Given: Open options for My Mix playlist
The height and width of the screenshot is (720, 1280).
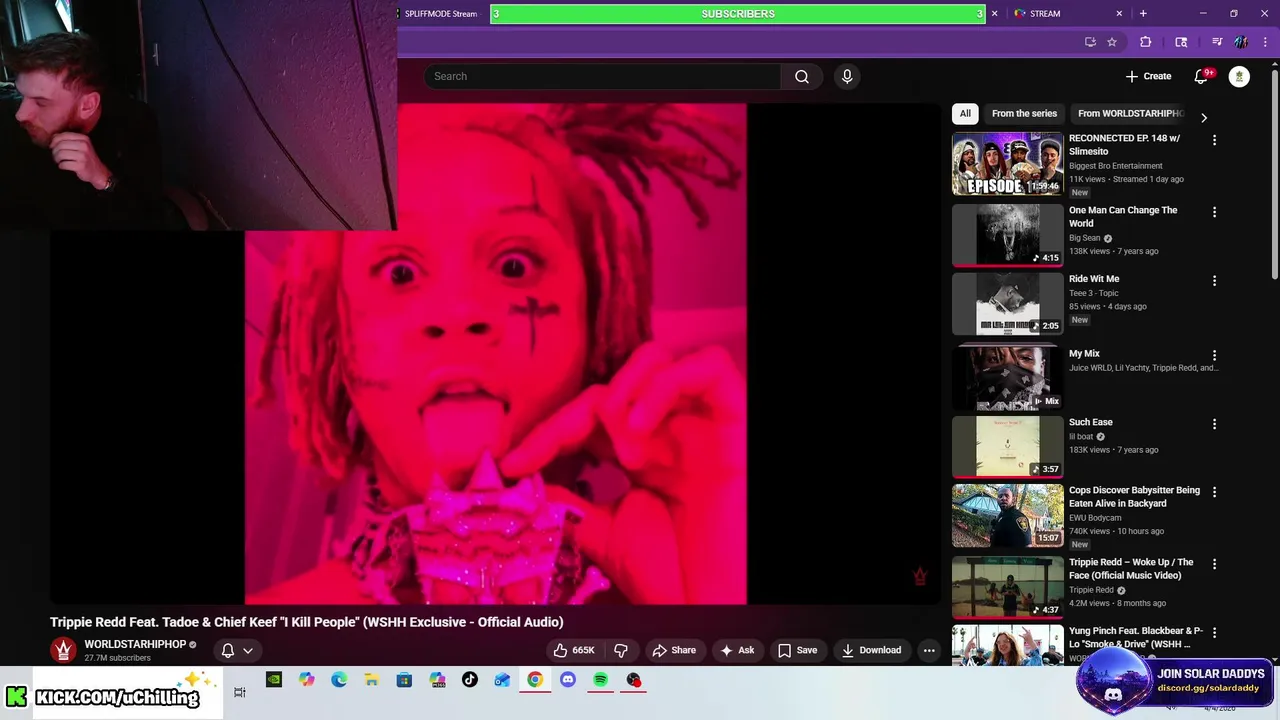Looking at the screenshot, I should (x=1214, y=355).
